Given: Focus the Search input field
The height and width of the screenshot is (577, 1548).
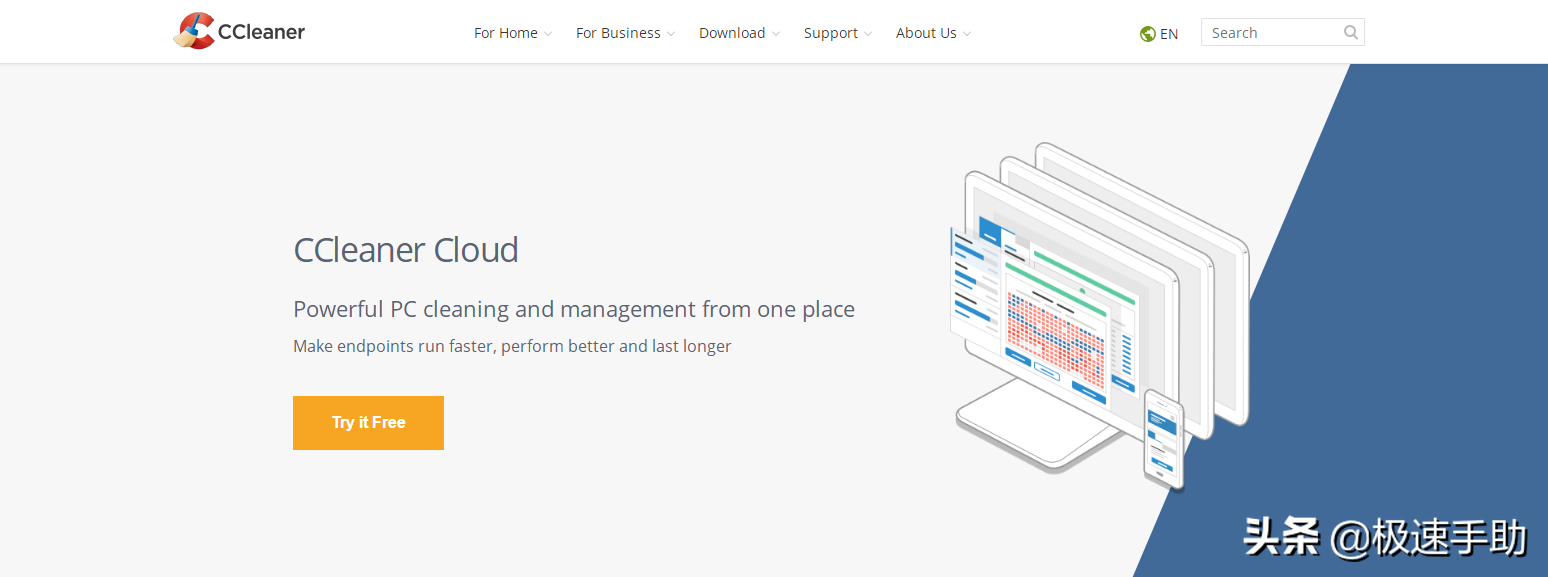Looking at the screenshot, I should [1282, 32].
